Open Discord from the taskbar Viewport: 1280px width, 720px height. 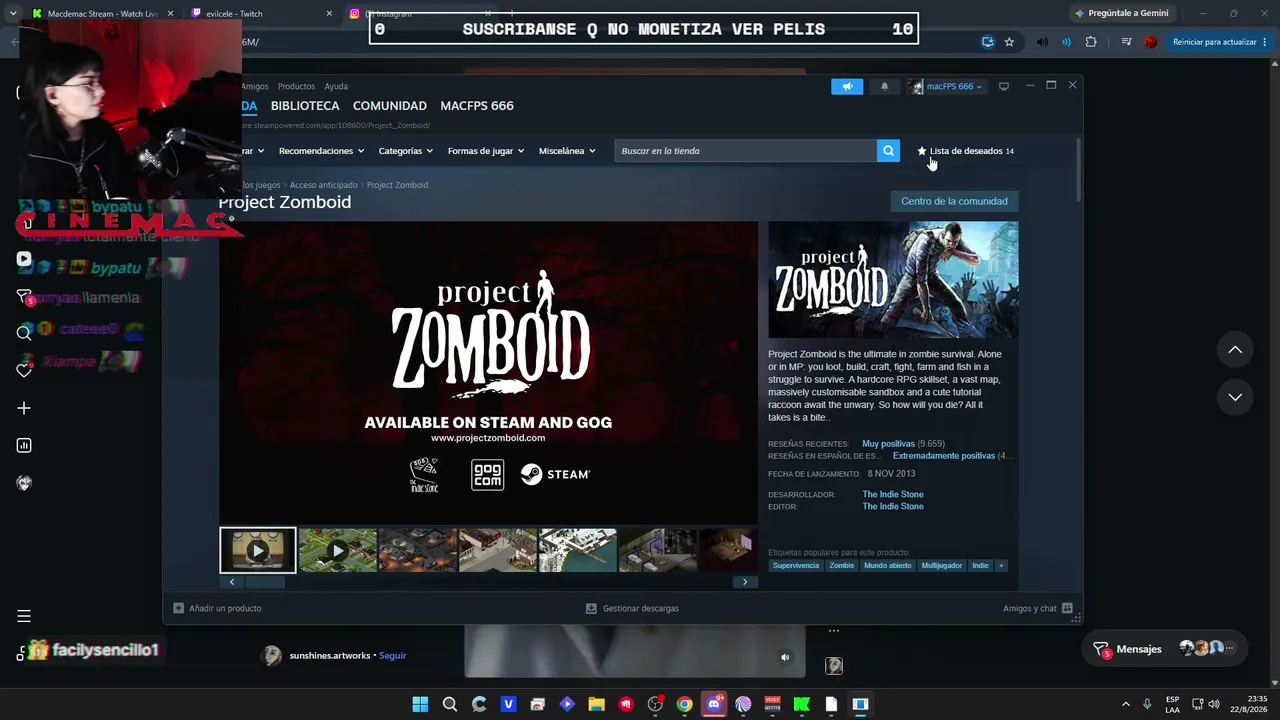(x=714, y=704)
